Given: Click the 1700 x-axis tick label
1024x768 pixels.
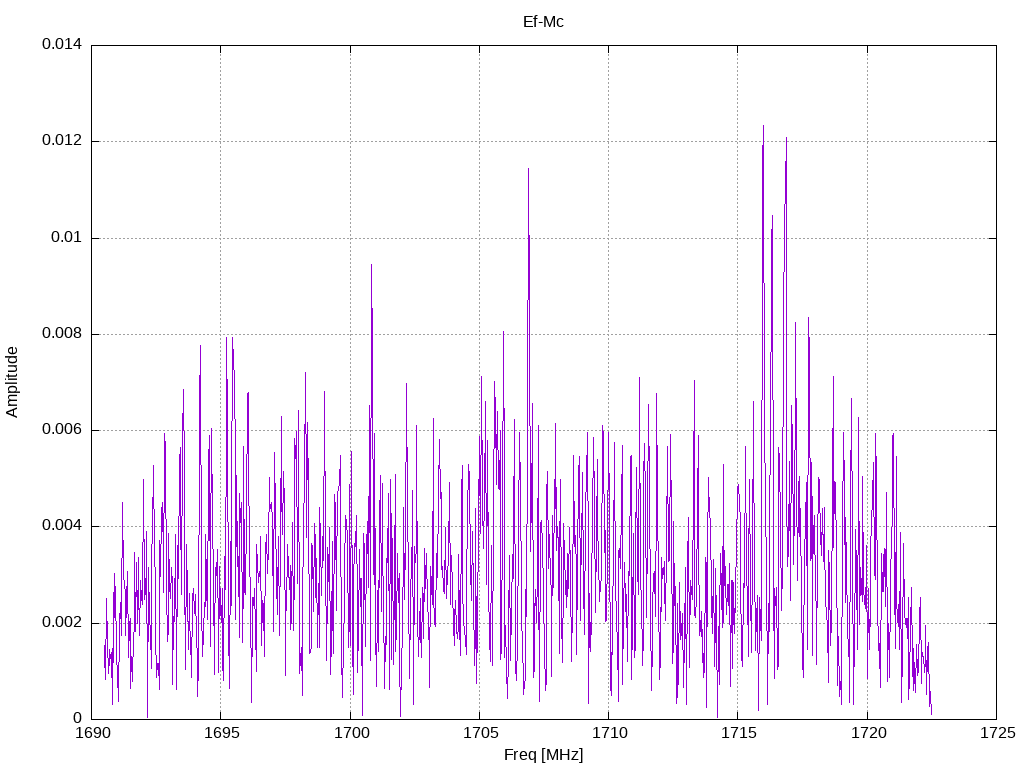Looking at the screenshot, I should 350,733.
